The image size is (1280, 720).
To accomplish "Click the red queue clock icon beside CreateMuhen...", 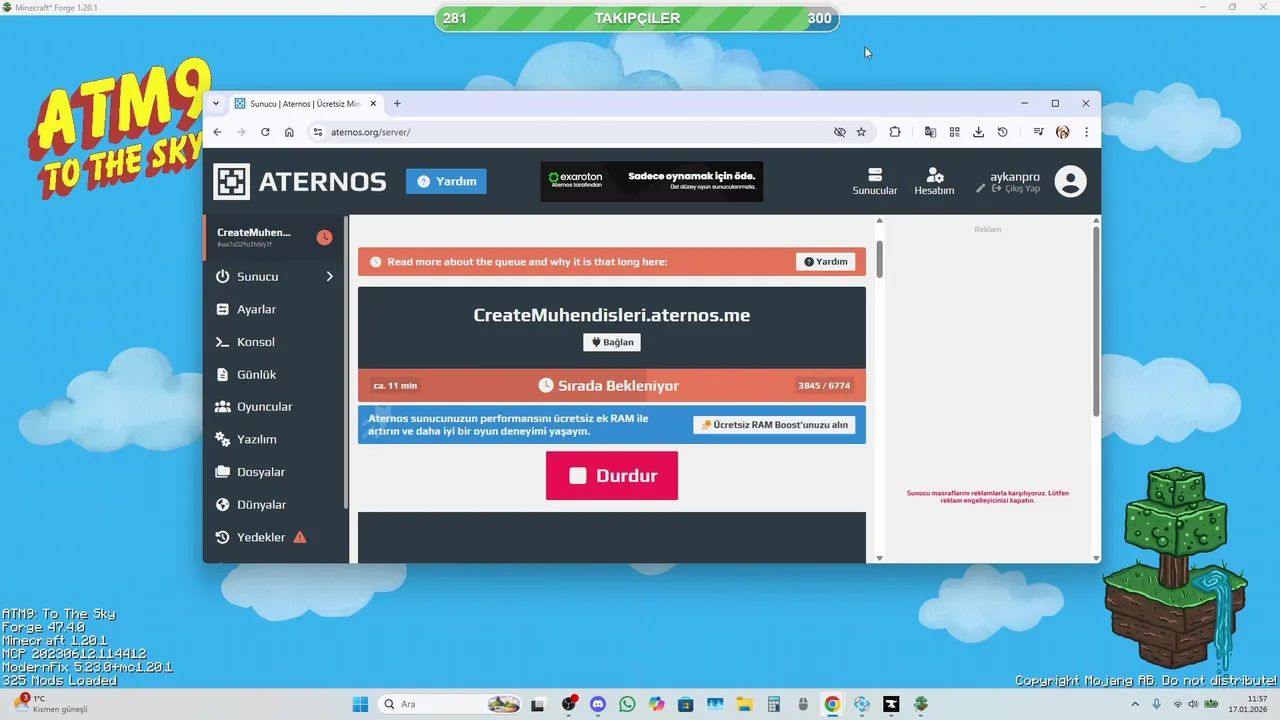I will [x=324, y=237].
